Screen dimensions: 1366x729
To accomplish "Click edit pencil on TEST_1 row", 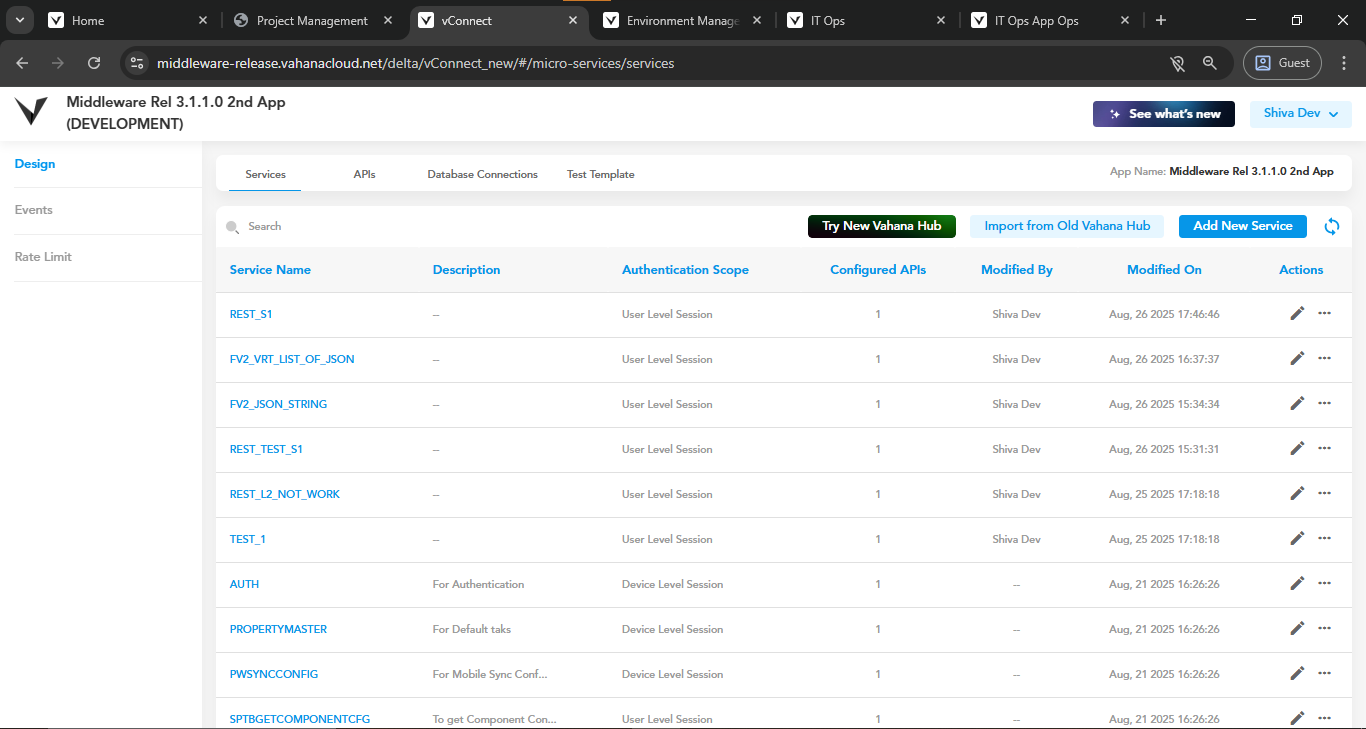I will point(1297,538).
